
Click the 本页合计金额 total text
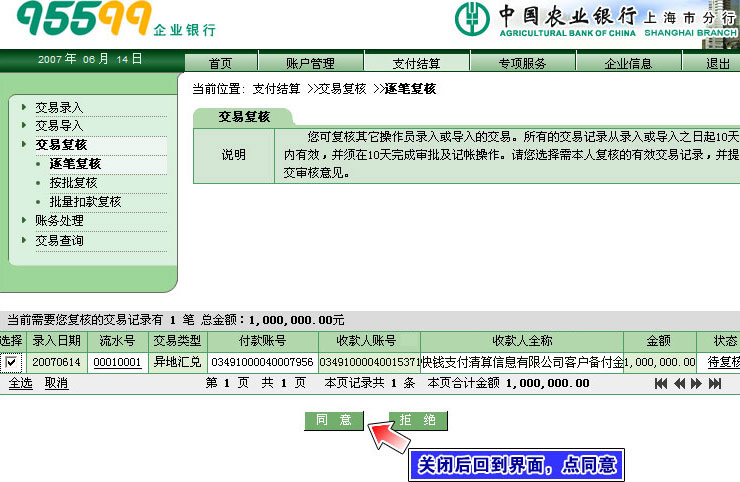coord(508,383)
